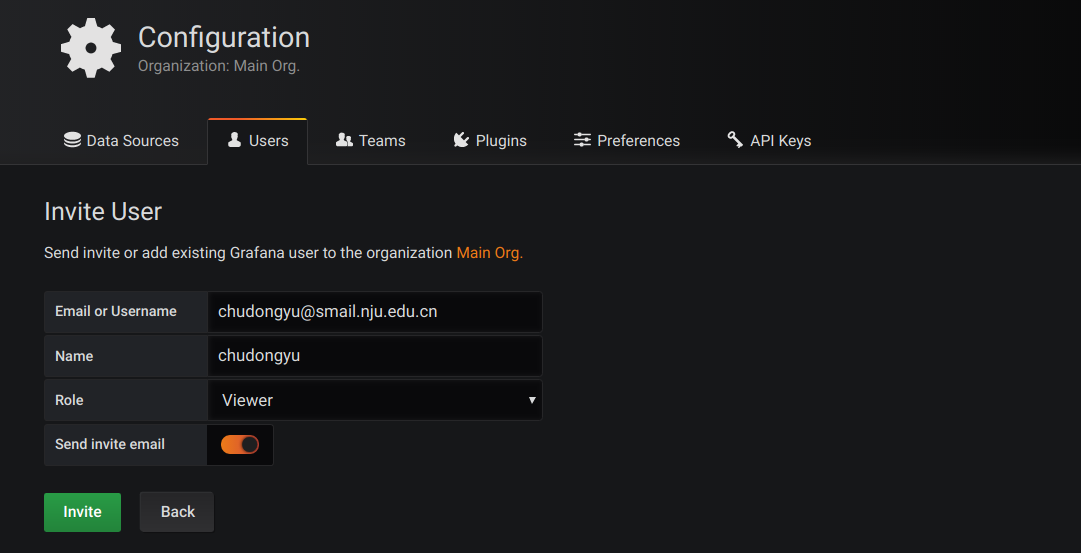Click the API Keys key icon
Viewport: 1081px width, 553px height.
tap(735, 140)
